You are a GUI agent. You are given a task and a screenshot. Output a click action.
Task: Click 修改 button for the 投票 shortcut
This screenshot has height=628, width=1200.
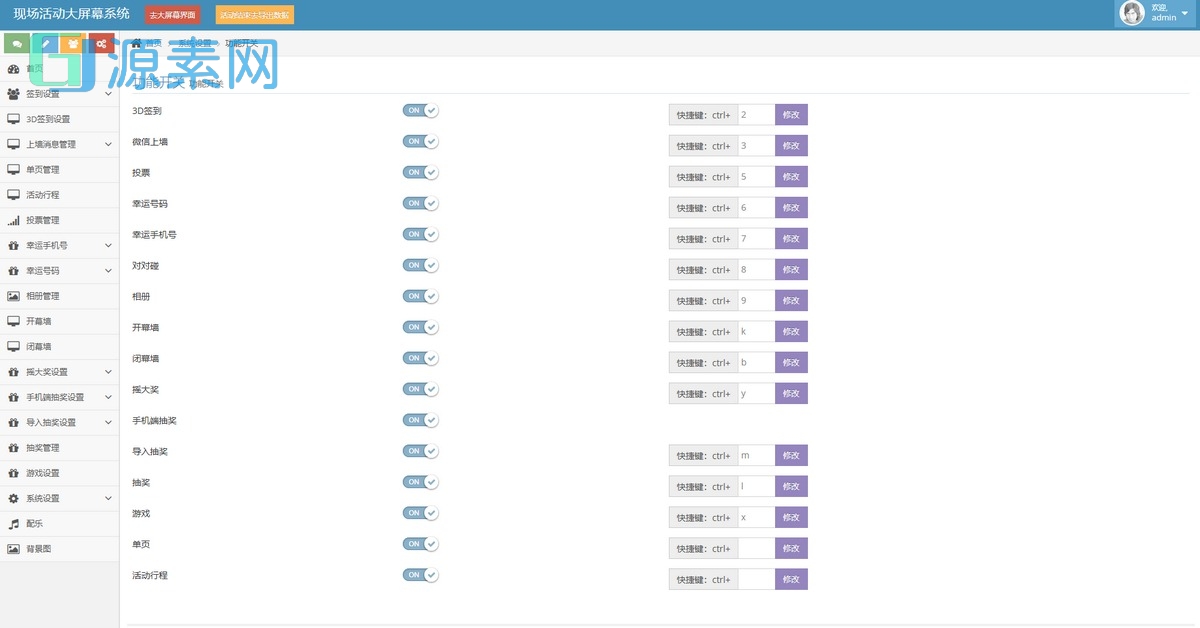coord(791,177)
